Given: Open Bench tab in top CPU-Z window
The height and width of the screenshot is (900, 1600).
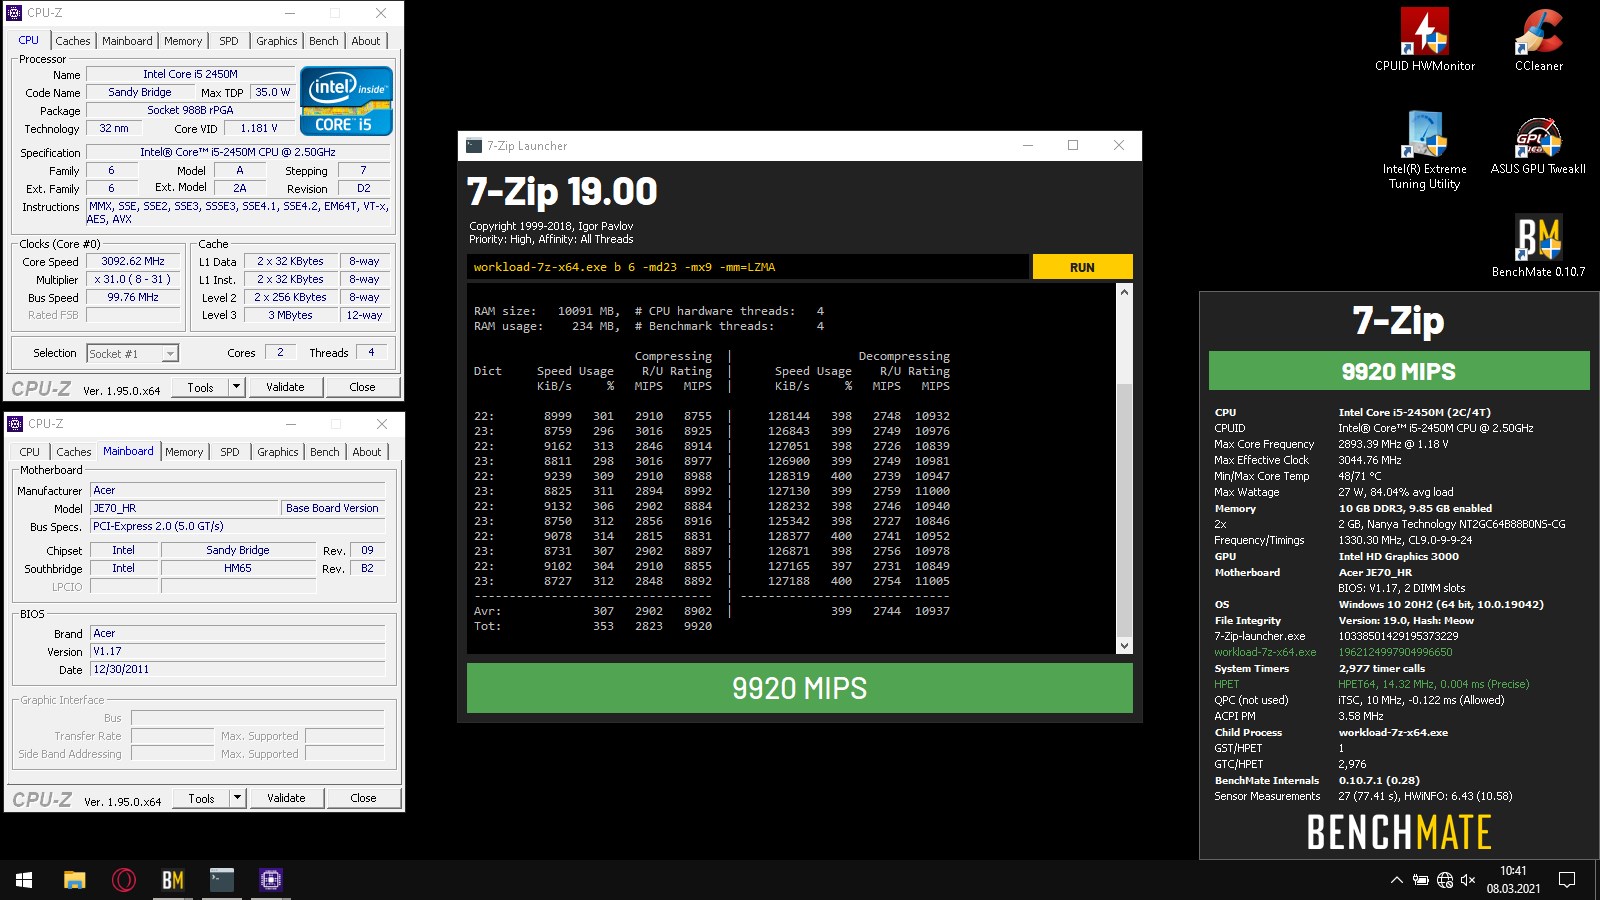Looking at the screenshot, I should point(324,41).
